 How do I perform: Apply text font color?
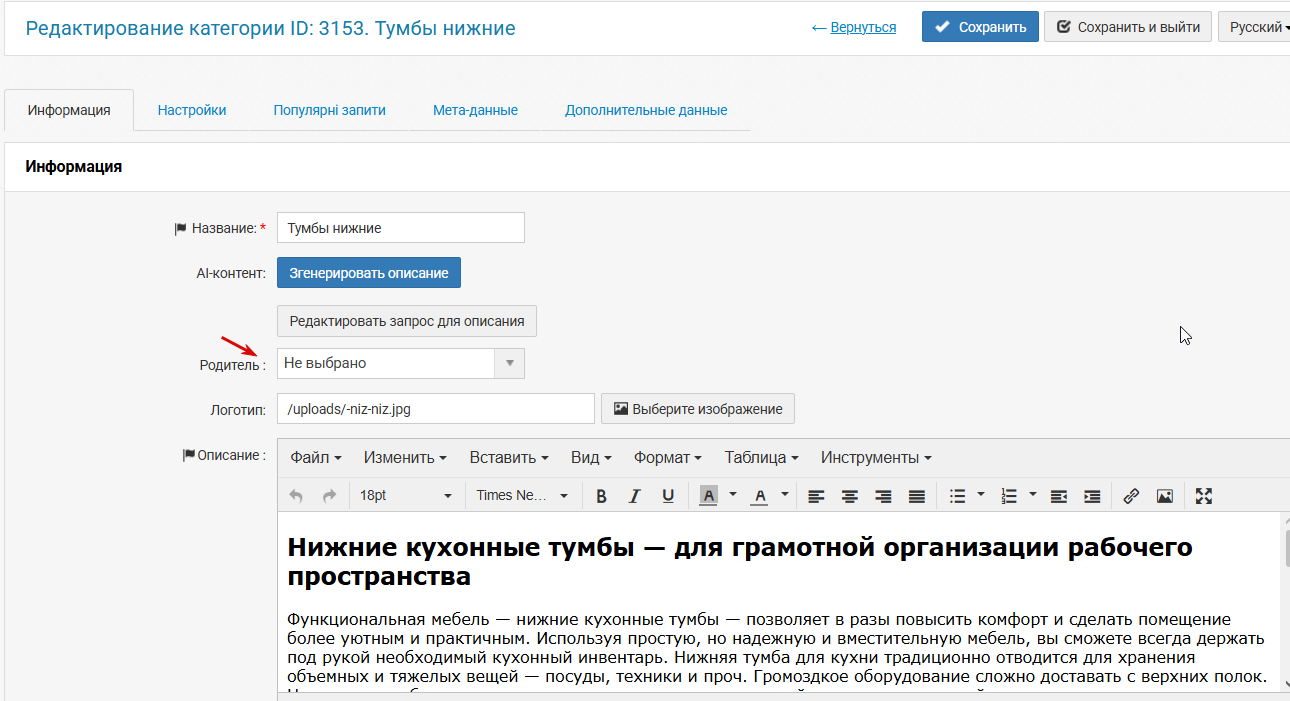(759, 496)
